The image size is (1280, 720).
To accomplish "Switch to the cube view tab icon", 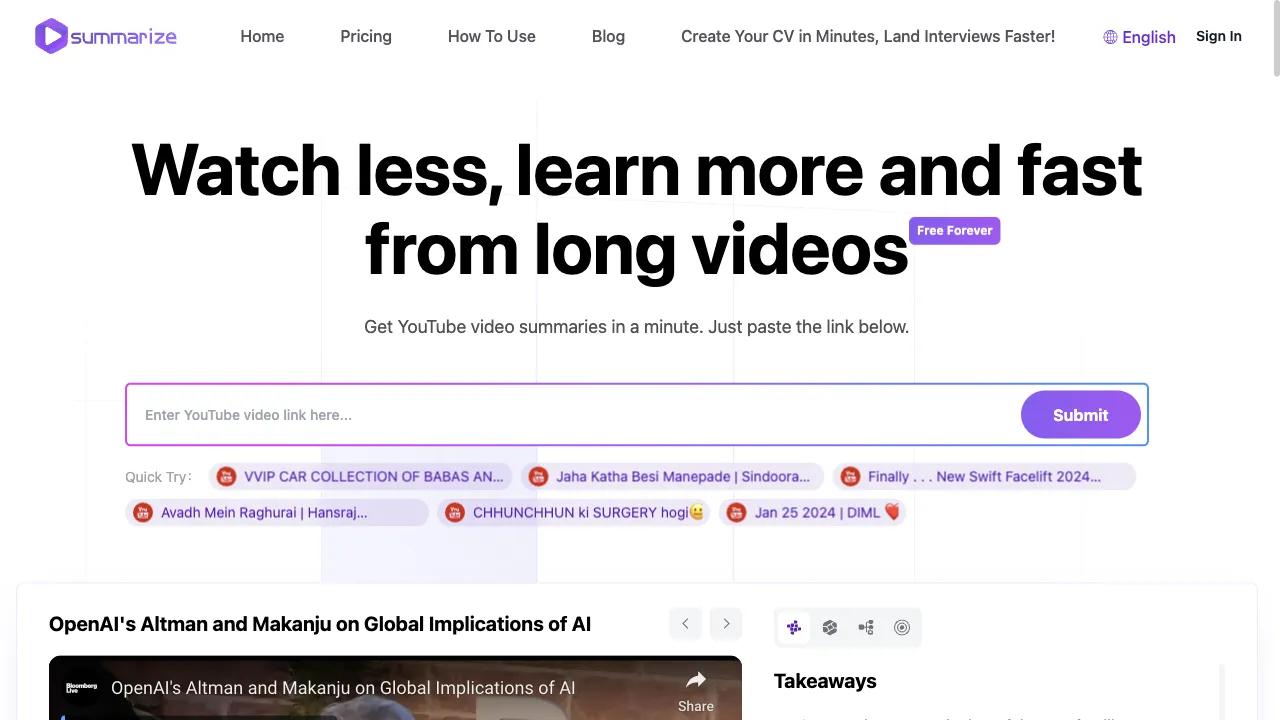I will coord(830,628).
